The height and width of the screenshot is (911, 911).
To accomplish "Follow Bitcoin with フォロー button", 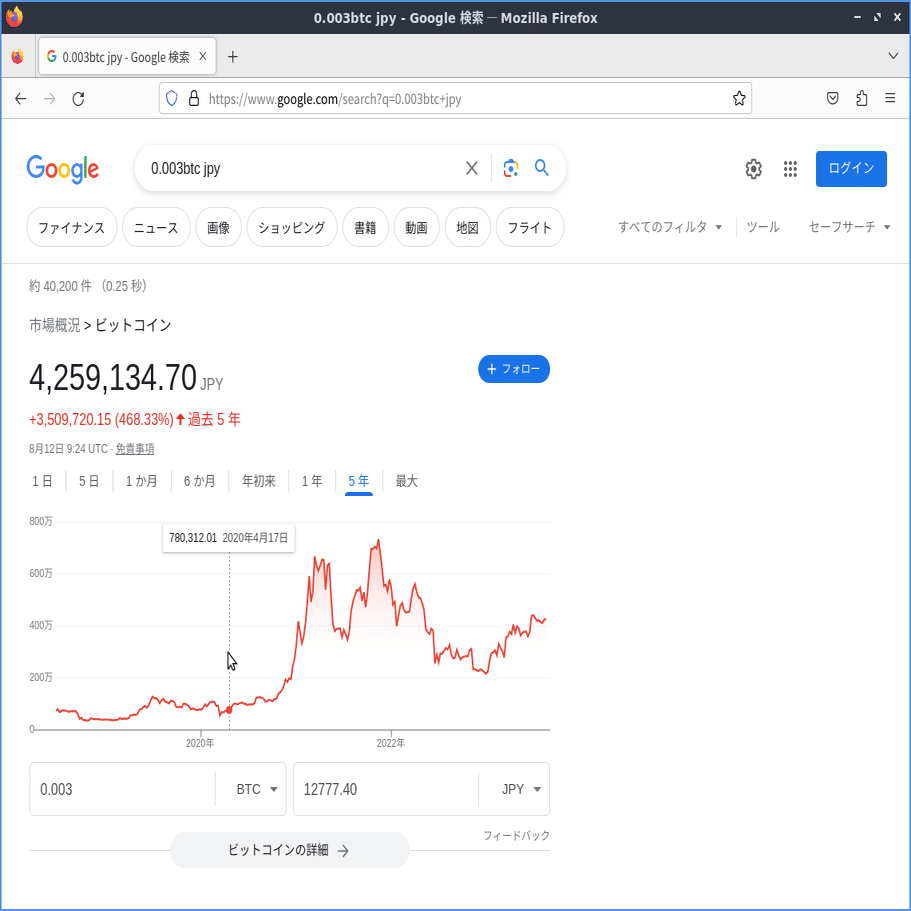I will click(514, 369).
